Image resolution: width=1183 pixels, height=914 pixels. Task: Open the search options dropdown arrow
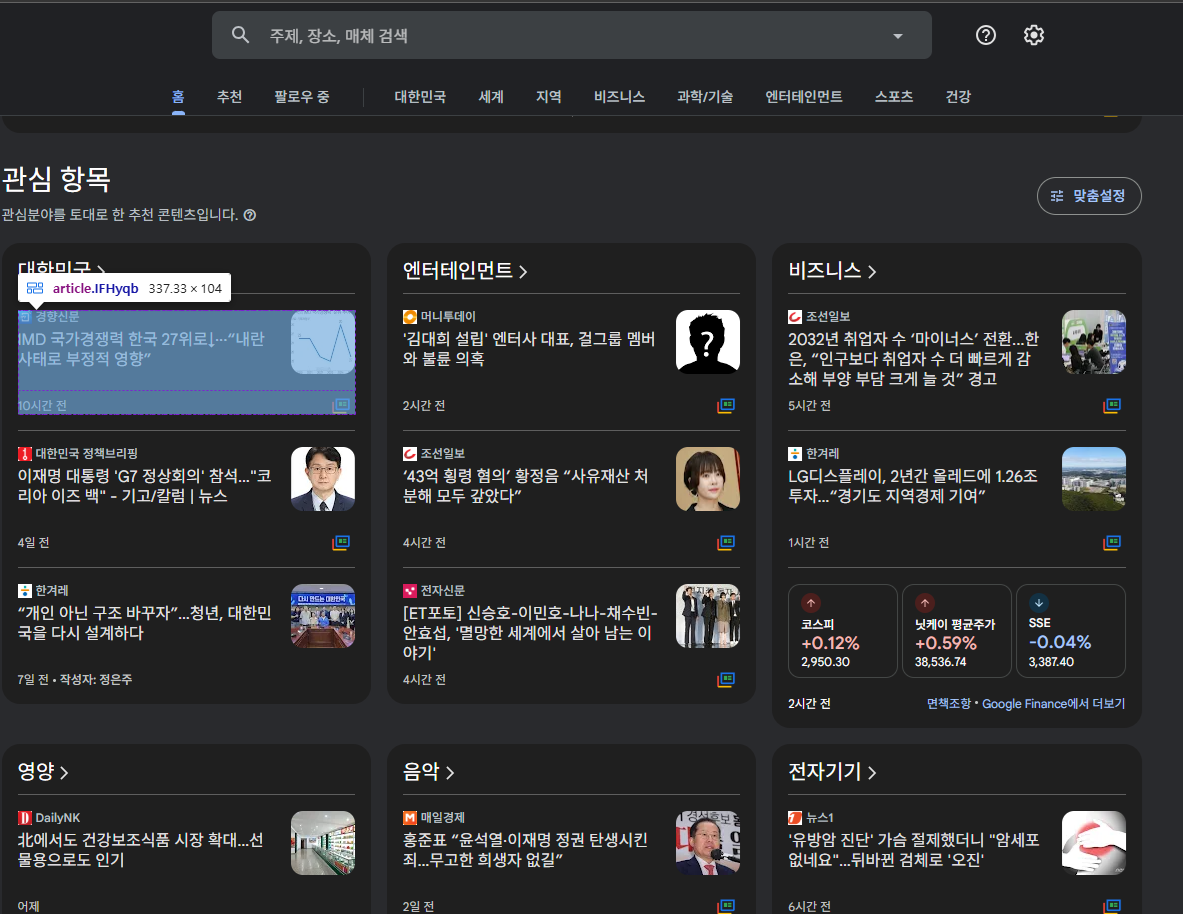click(x=898, y=35)
